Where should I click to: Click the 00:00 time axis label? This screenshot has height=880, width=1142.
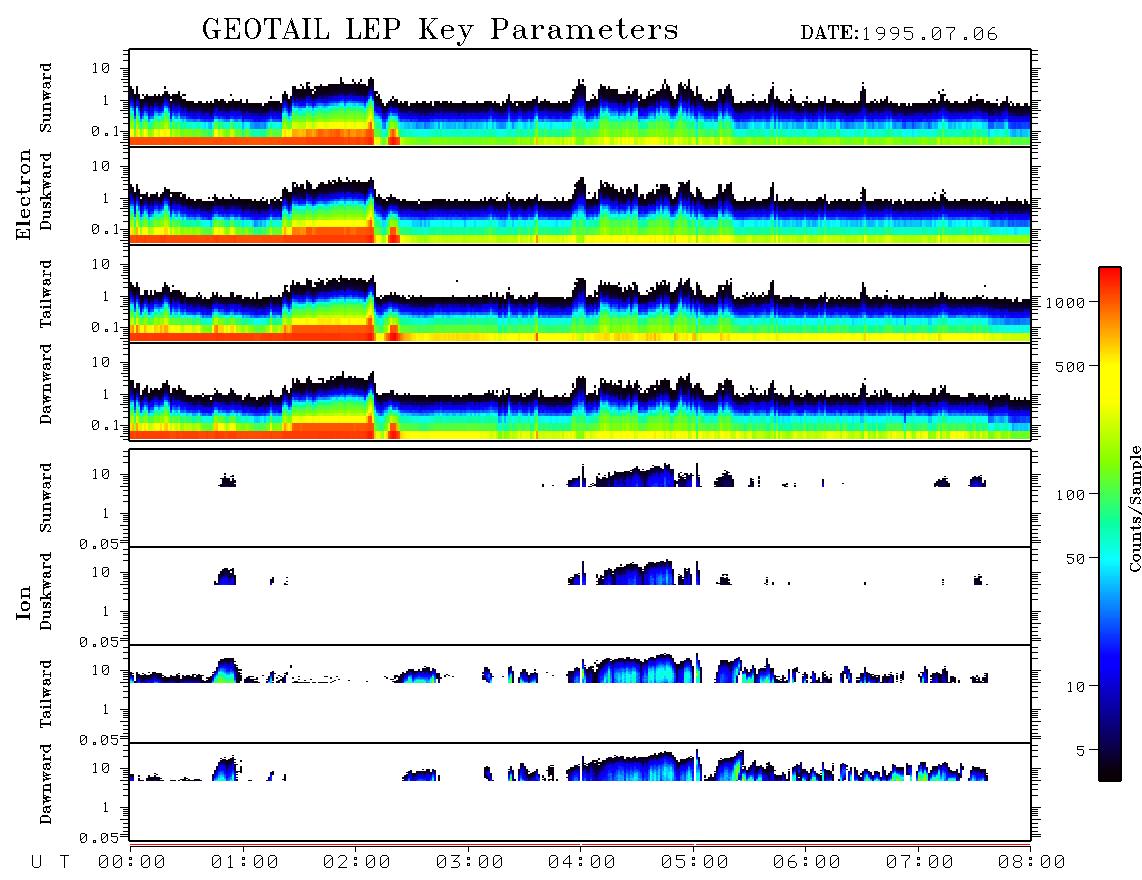point(132,862)
